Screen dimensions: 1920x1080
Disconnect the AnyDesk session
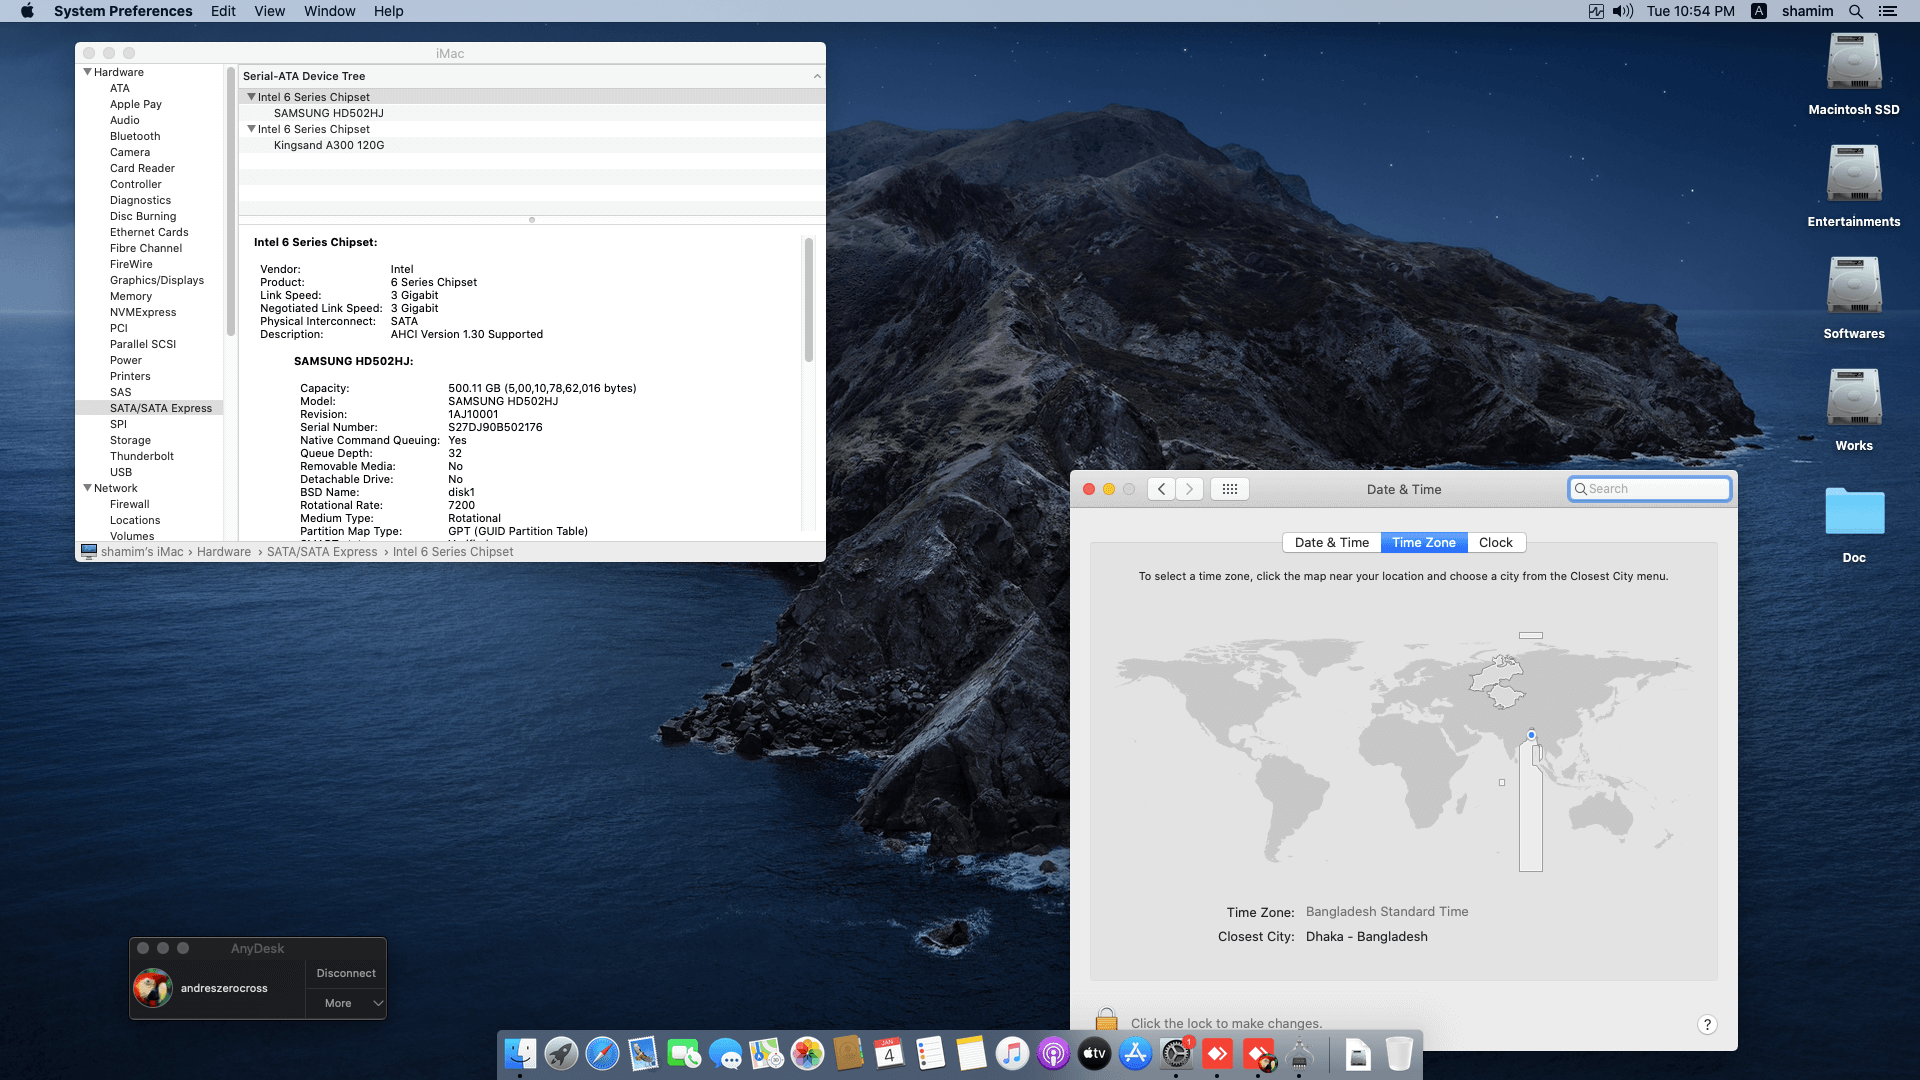tap(346, 973)
